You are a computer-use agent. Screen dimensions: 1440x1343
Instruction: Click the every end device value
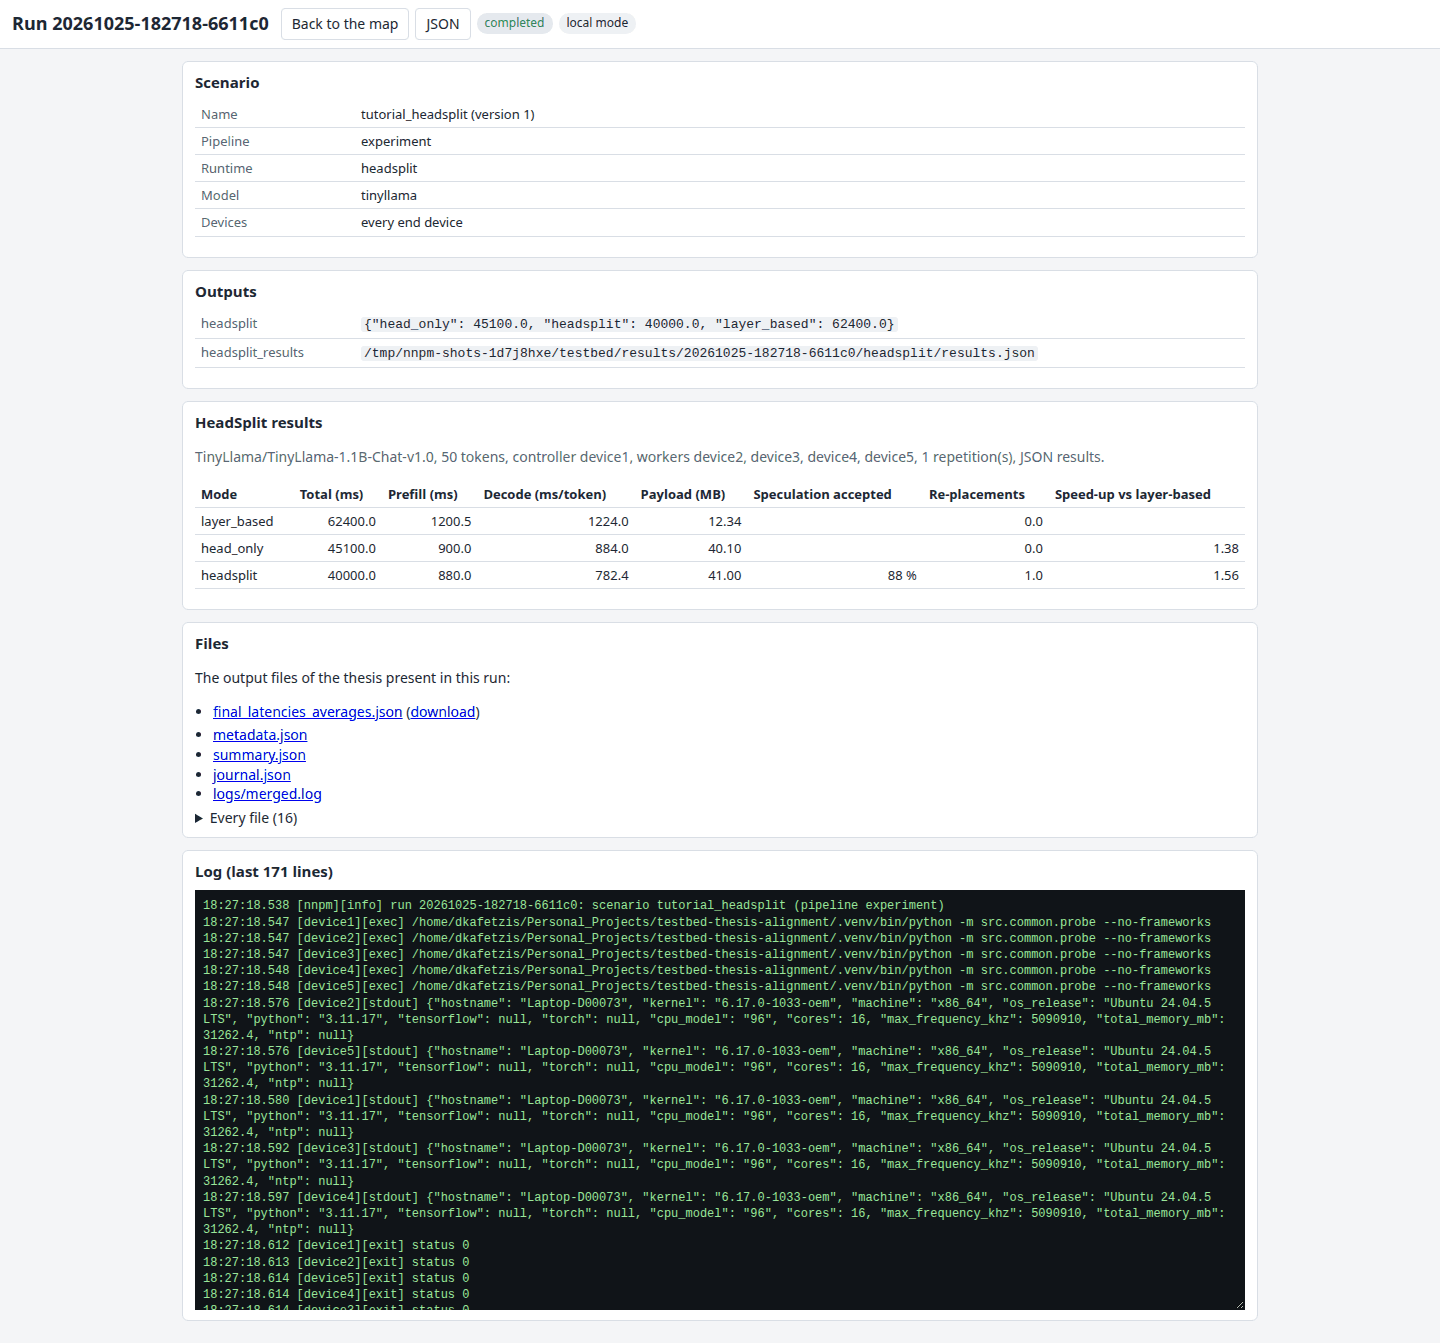(412, 222)
